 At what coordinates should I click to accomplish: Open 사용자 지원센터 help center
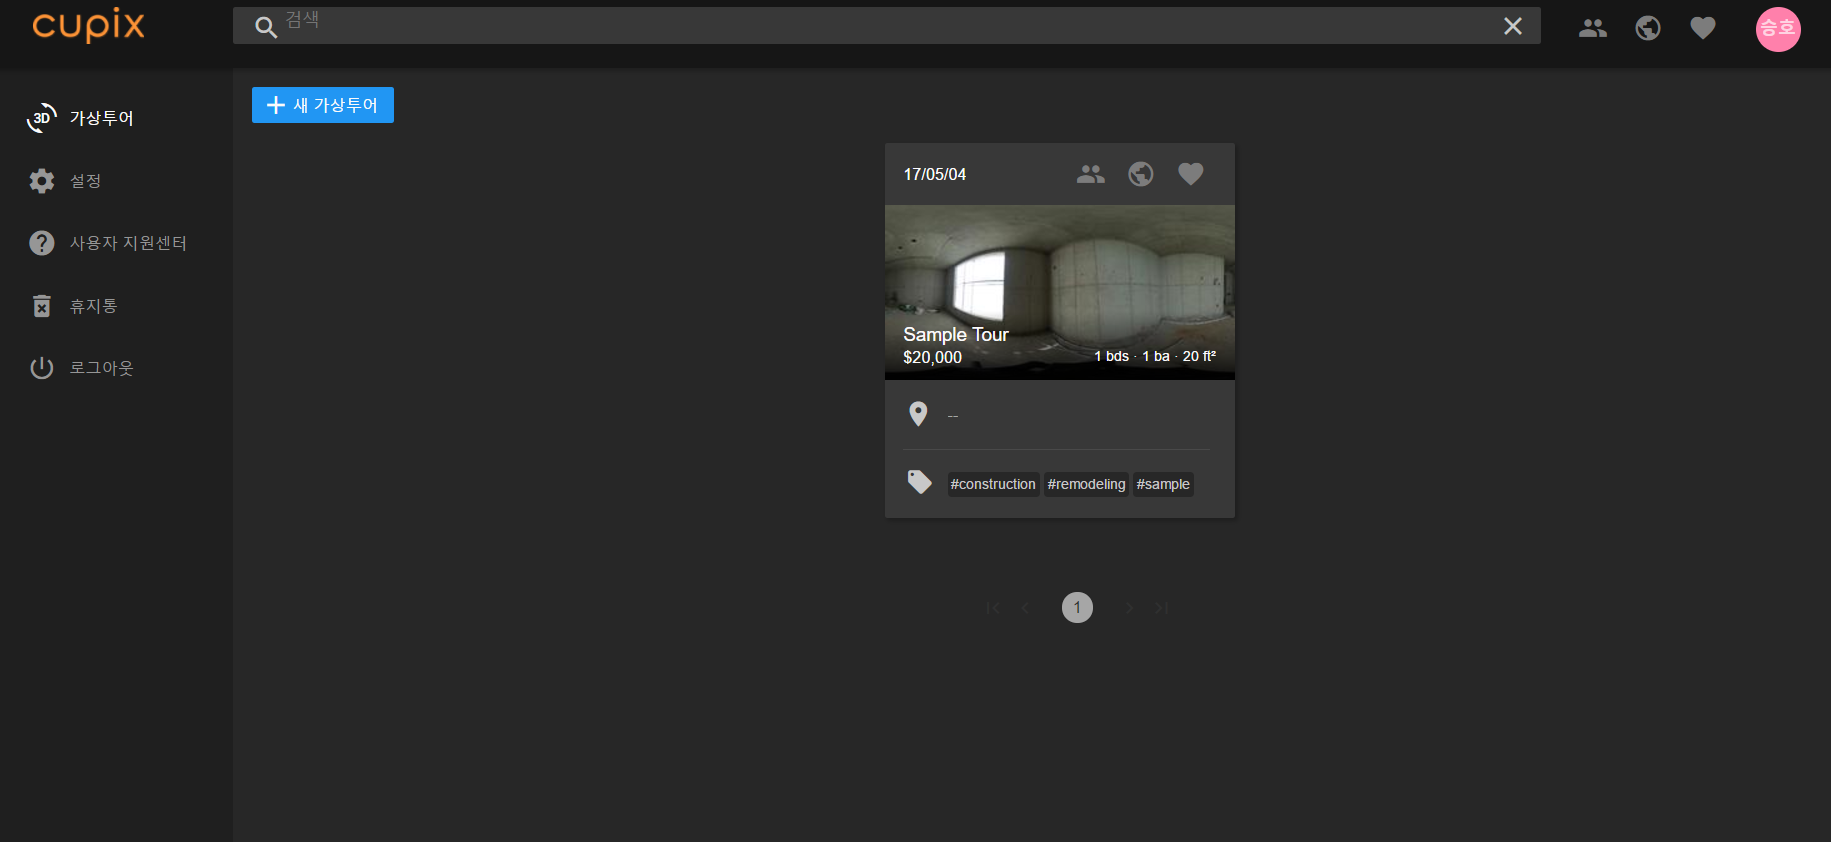(127, 243)
